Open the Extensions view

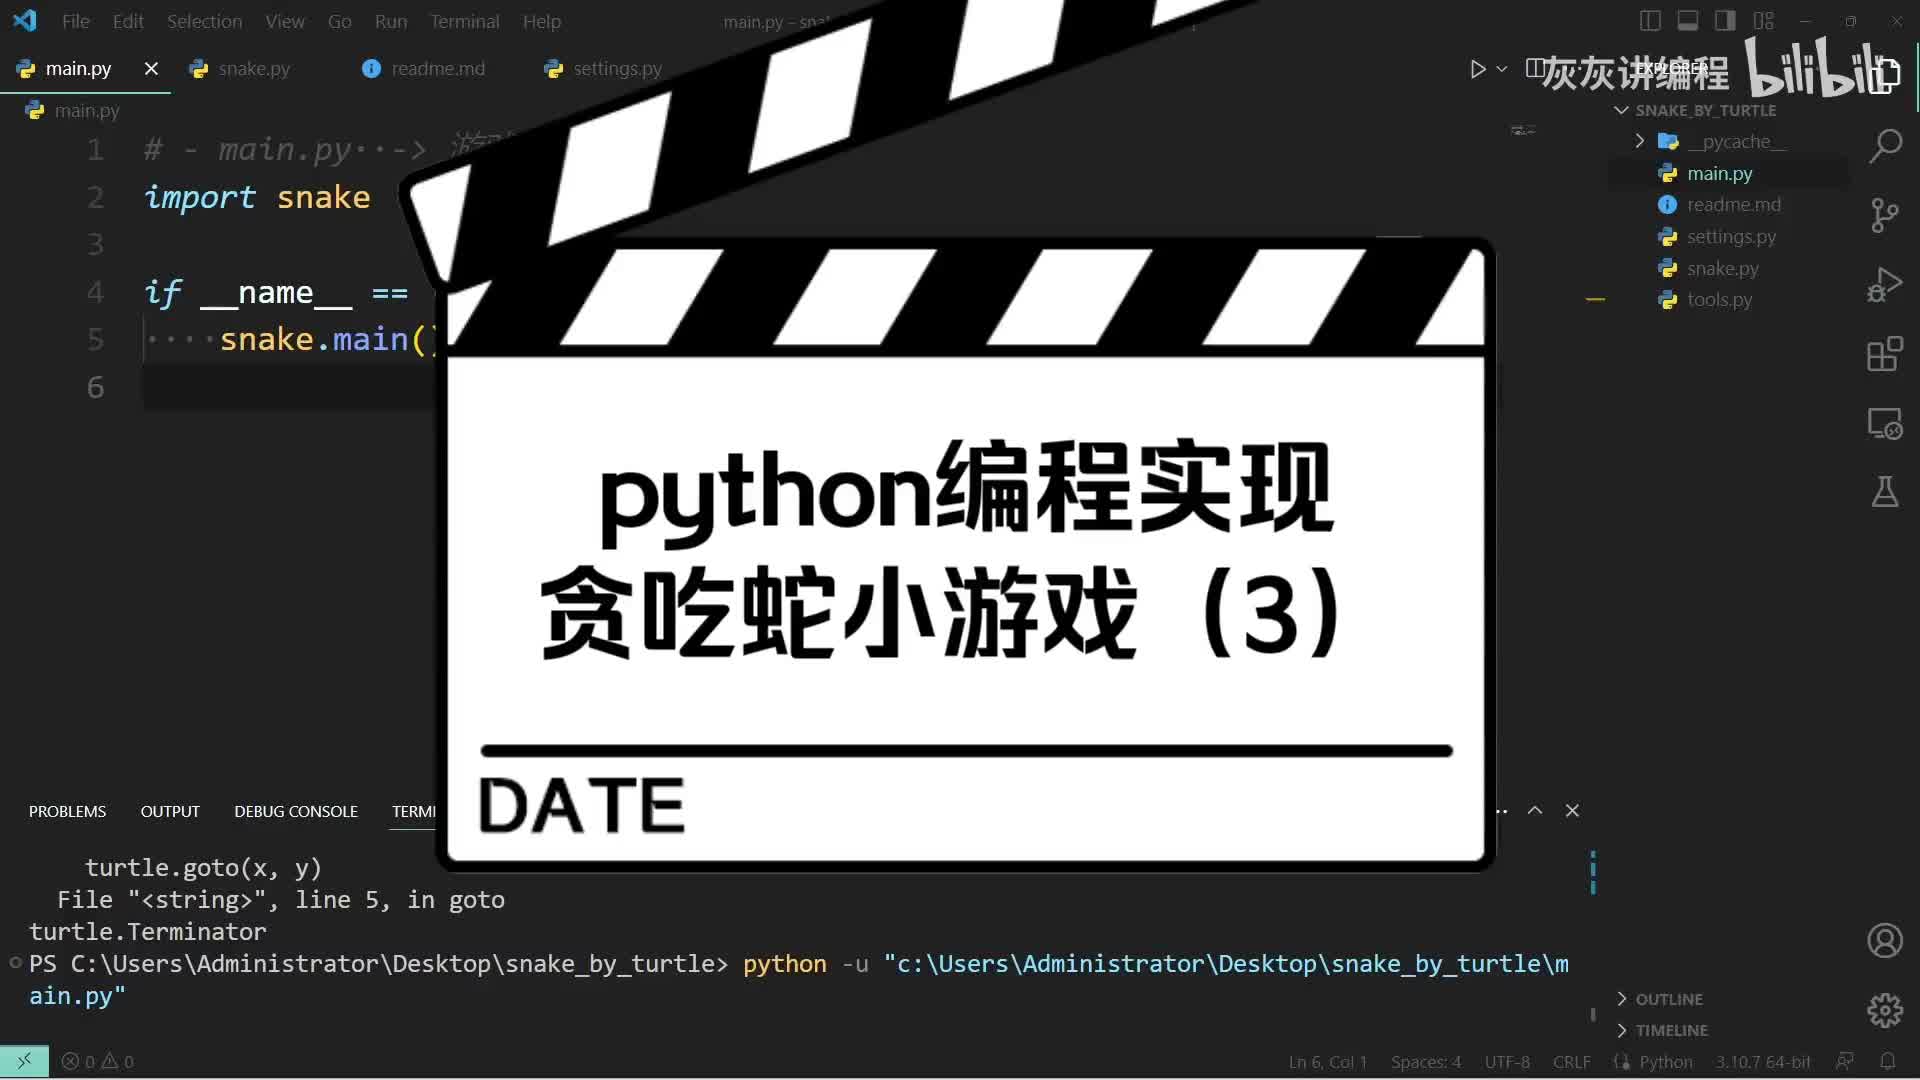pos(1885,354)
